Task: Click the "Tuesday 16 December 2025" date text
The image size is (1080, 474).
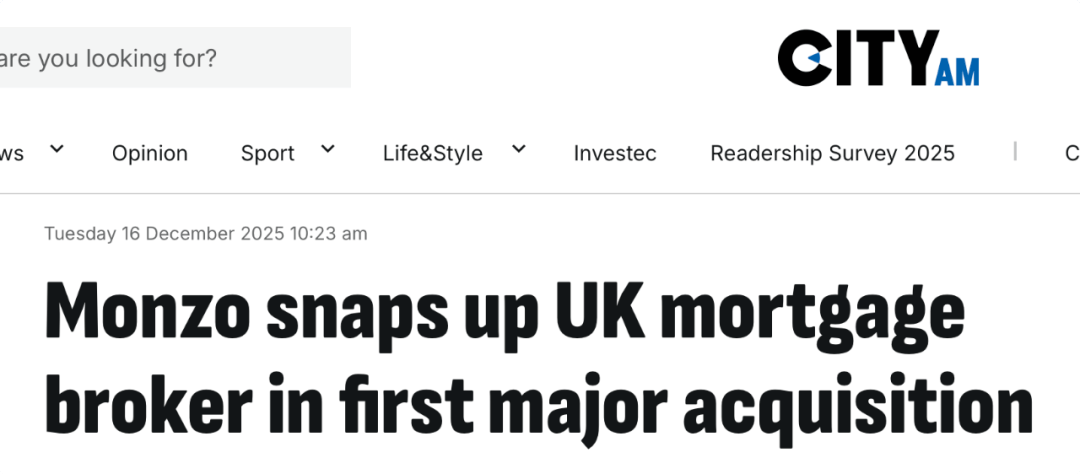Action: coord(164,234)
